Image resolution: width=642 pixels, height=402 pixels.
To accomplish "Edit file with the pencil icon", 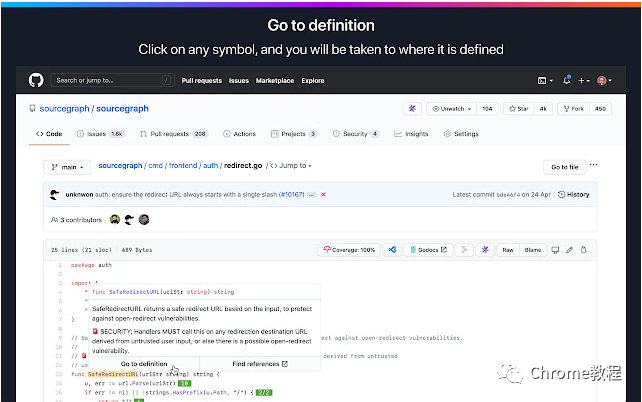I will click(x=569, y=250).
